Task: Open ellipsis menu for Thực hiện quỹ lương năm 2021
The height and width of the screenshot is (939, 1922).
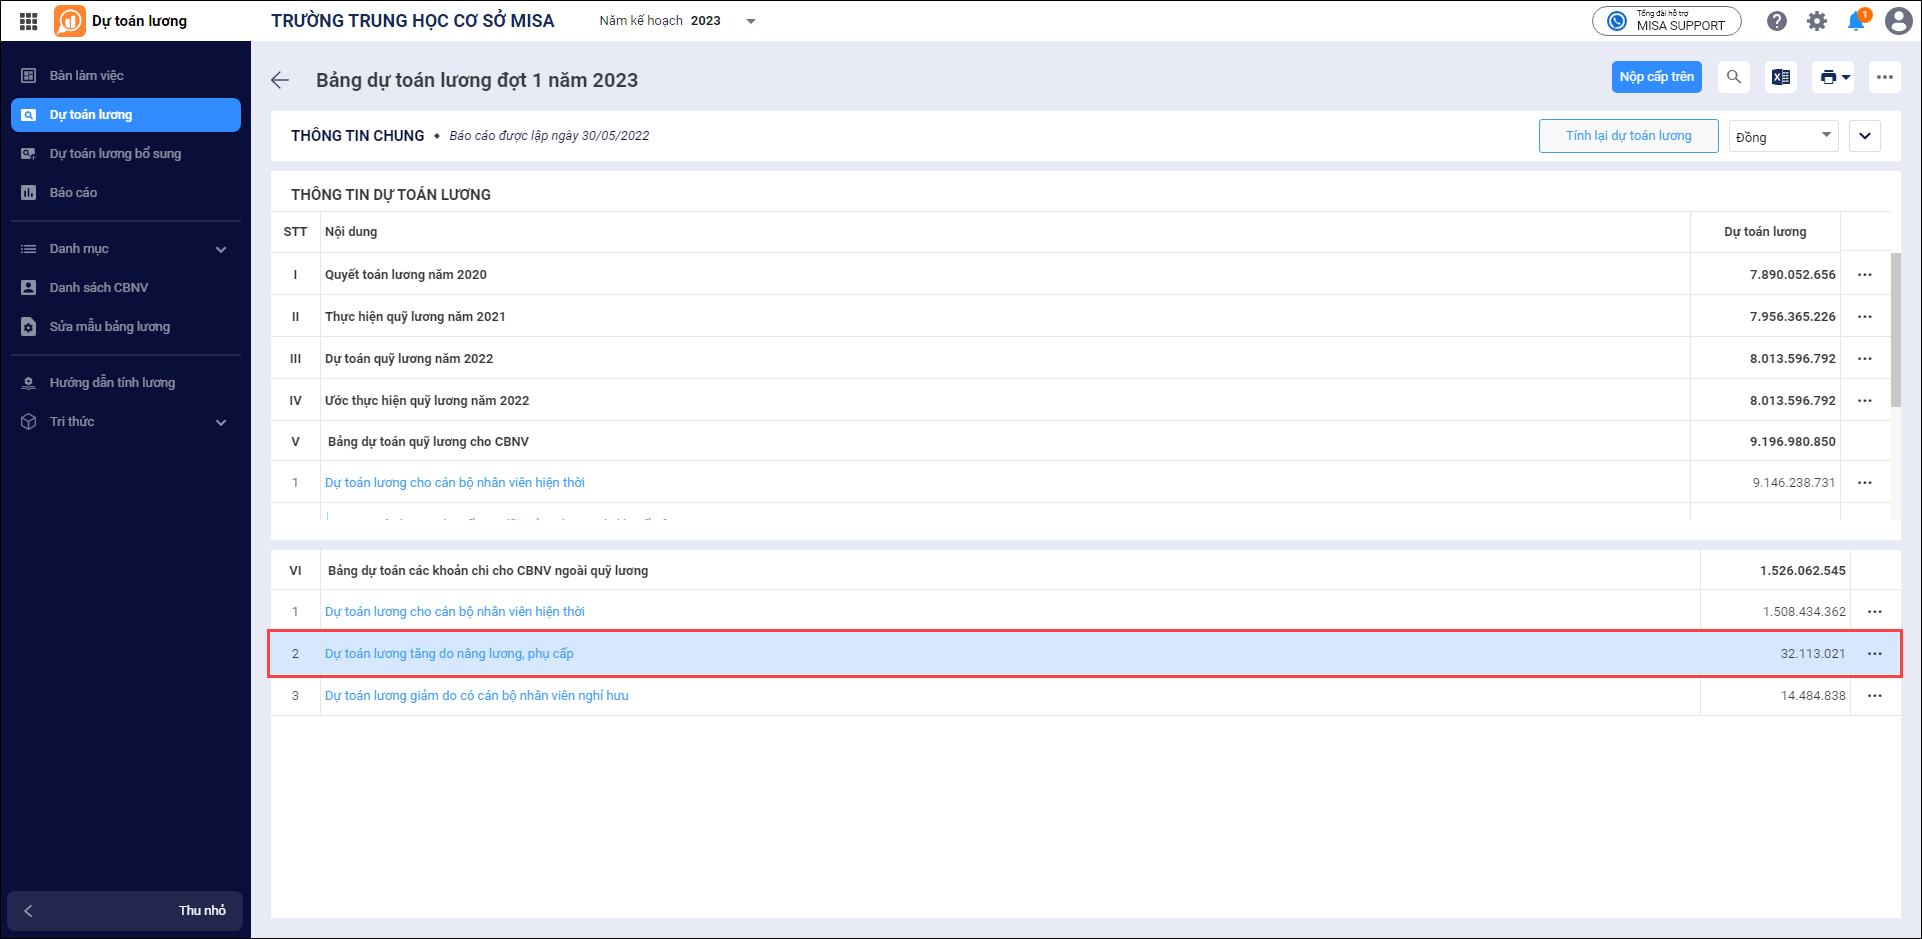Action: (1865, 317)
